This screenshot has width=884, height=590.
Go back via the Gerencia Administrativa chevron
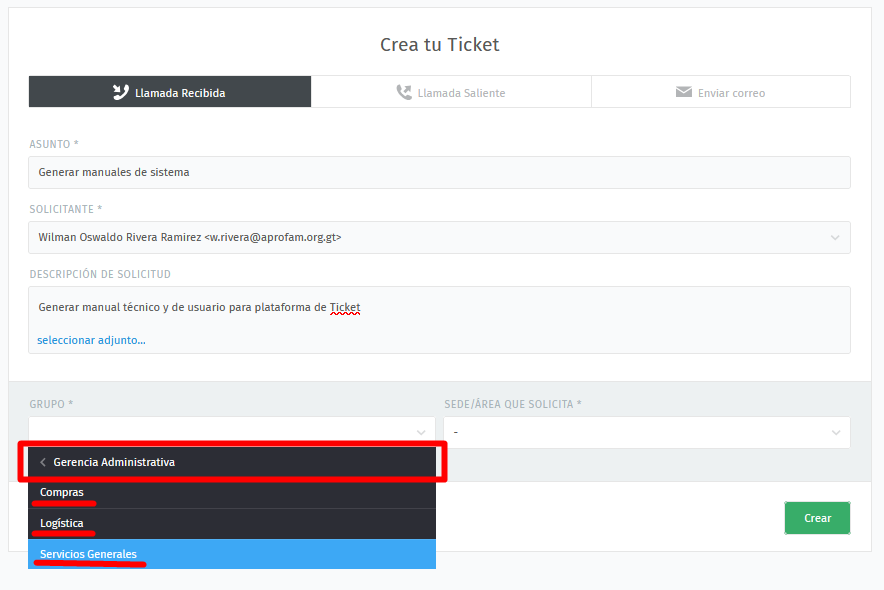click(x=43, y=462)
